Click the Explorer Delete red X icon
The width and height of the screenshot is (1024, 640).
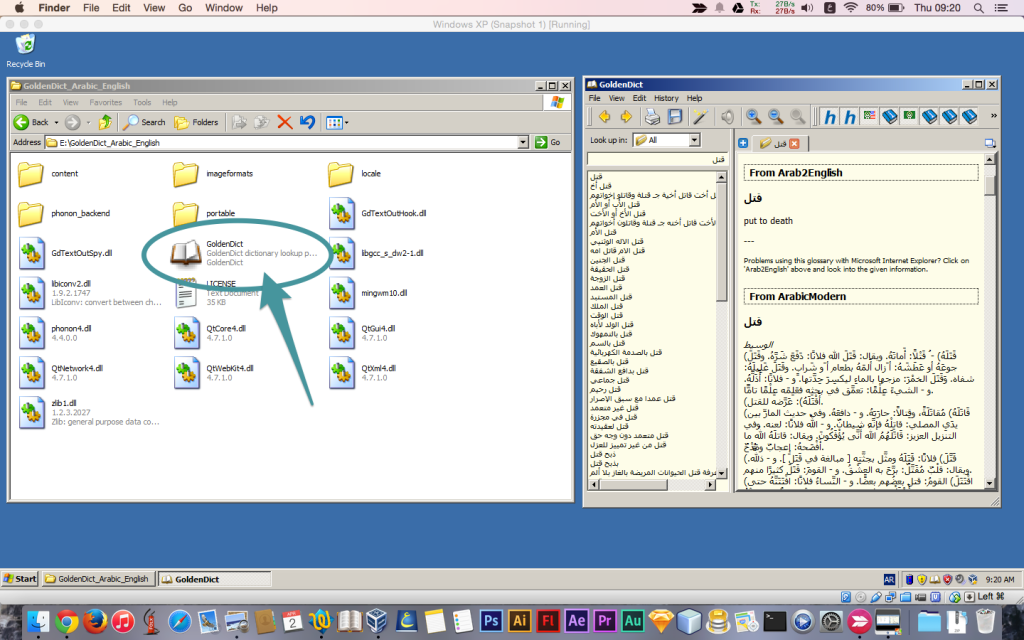pyautogui.click(x=284, y=122)
